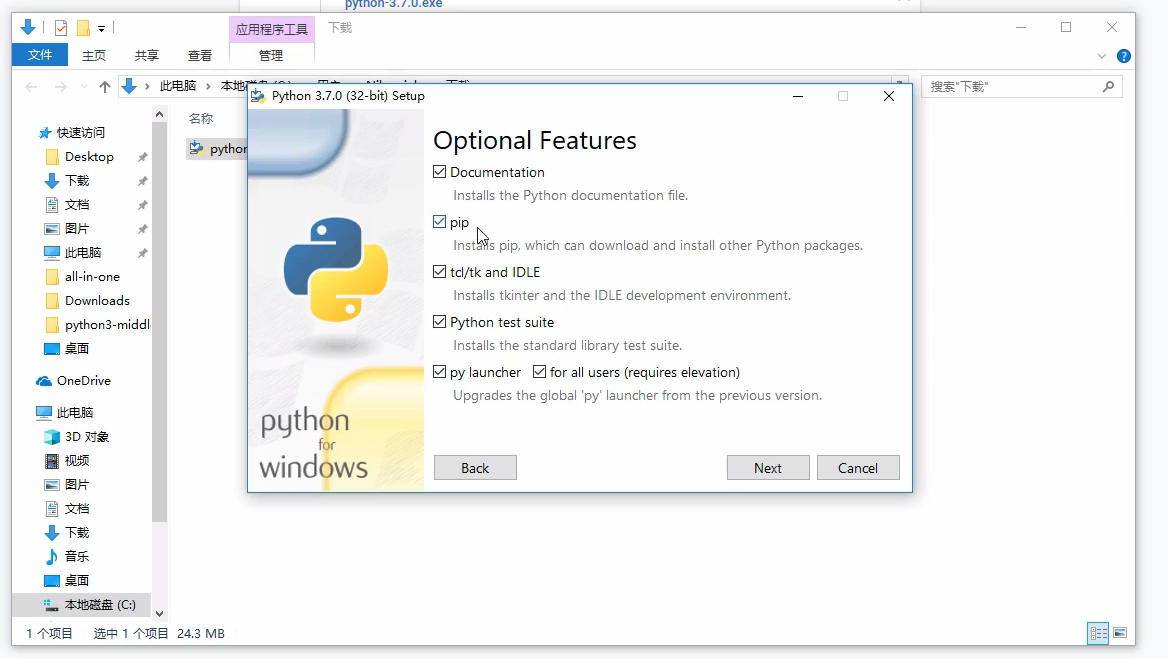Select the python installer file in the file list
The width and height of the screenshot is (1168, 659).
[218, 149]
